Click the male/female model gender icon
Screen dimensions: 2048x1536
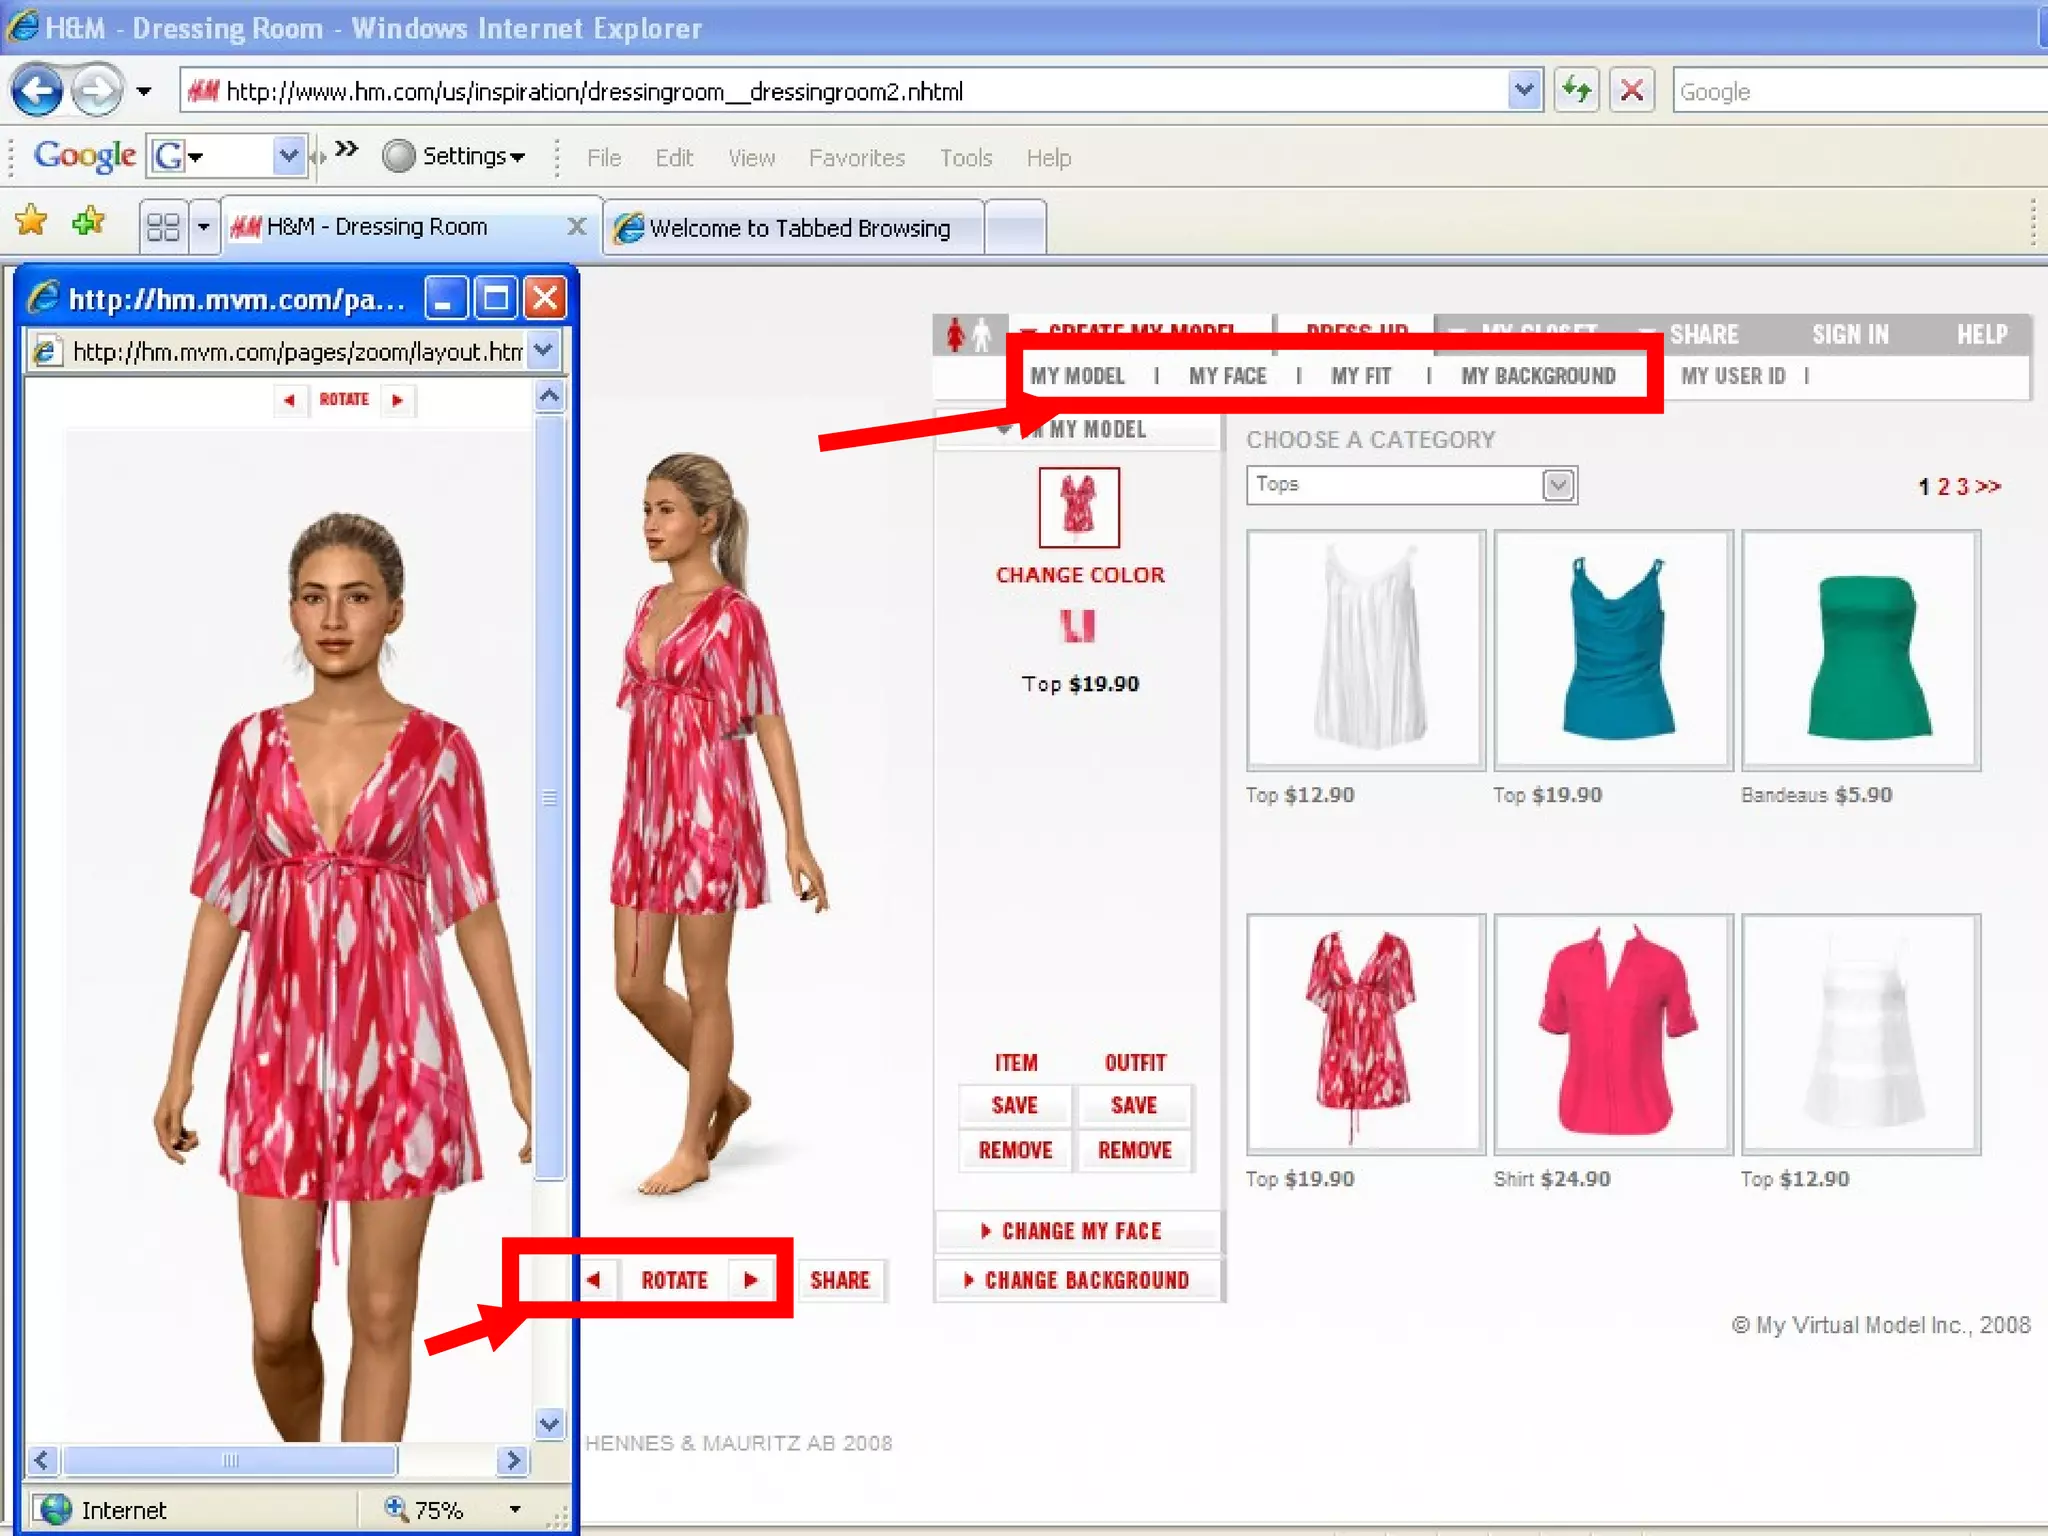(968, 335)
